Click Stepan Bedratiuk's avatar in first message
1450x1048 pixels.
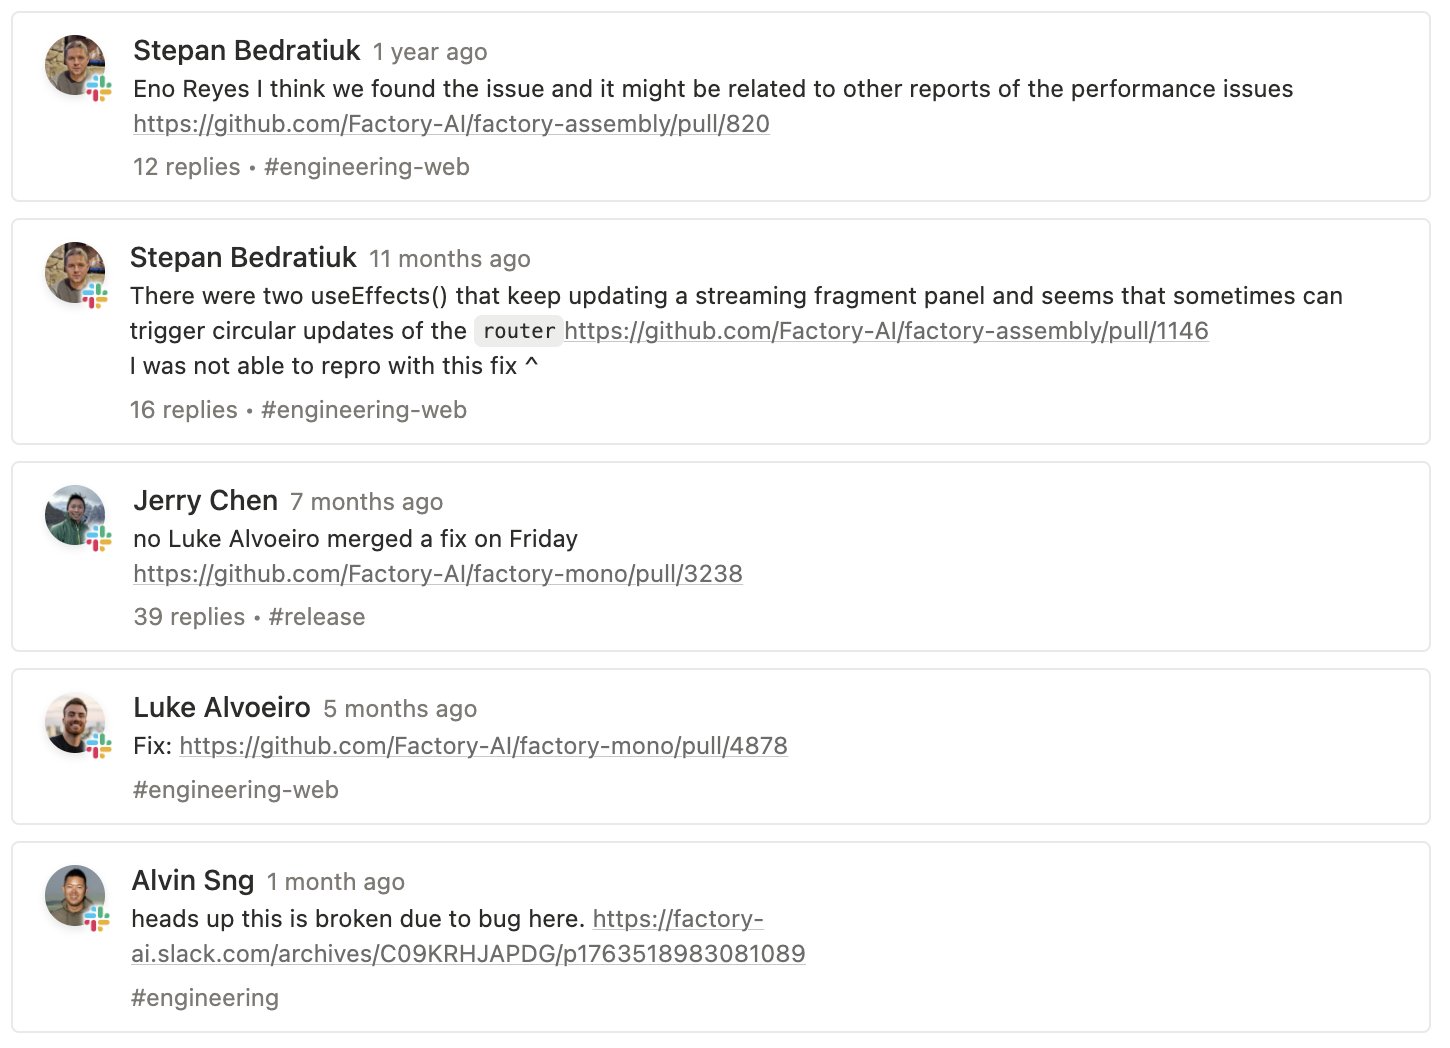point(75,65)
